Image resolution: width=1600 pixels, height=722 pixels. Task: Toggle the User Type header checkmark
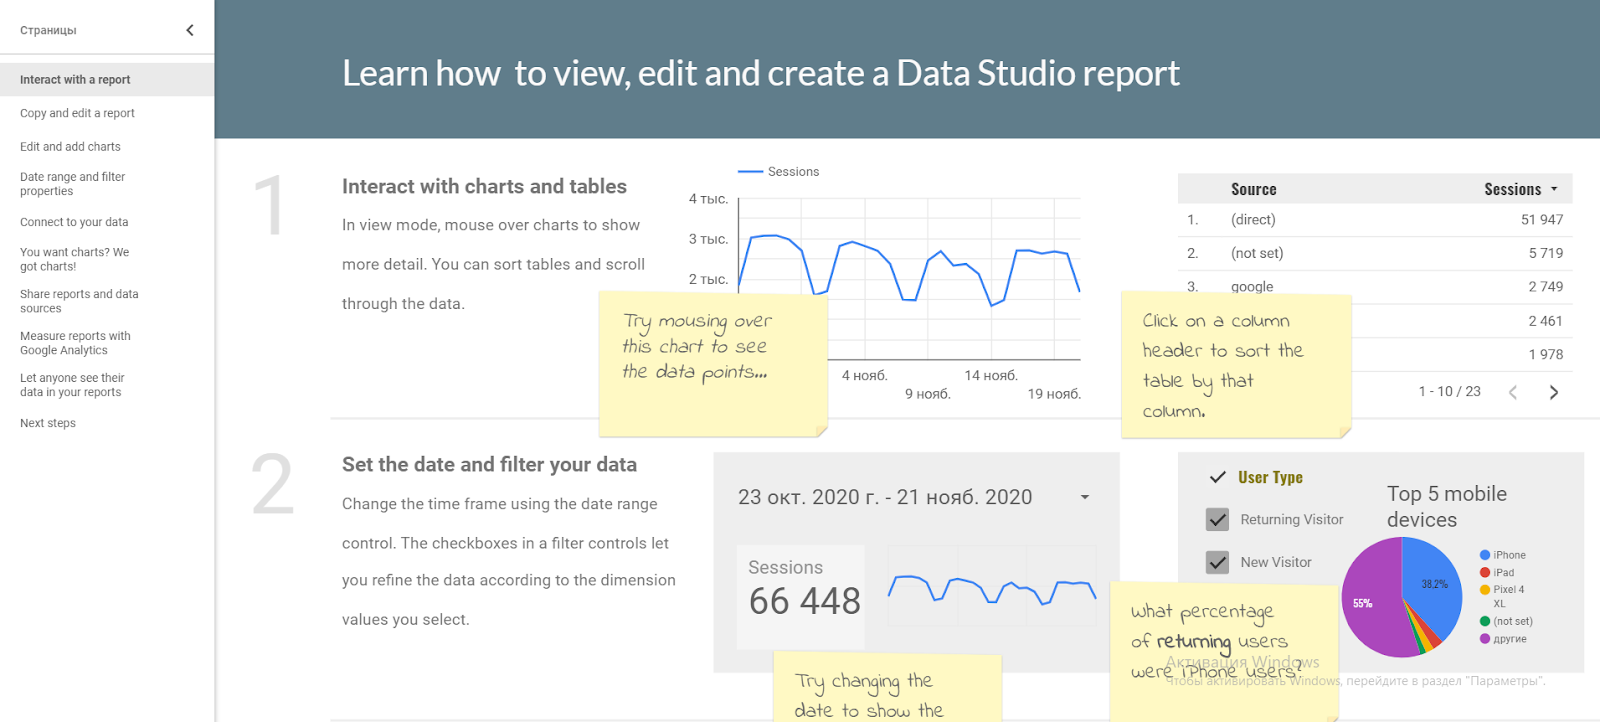(1217, 477)
